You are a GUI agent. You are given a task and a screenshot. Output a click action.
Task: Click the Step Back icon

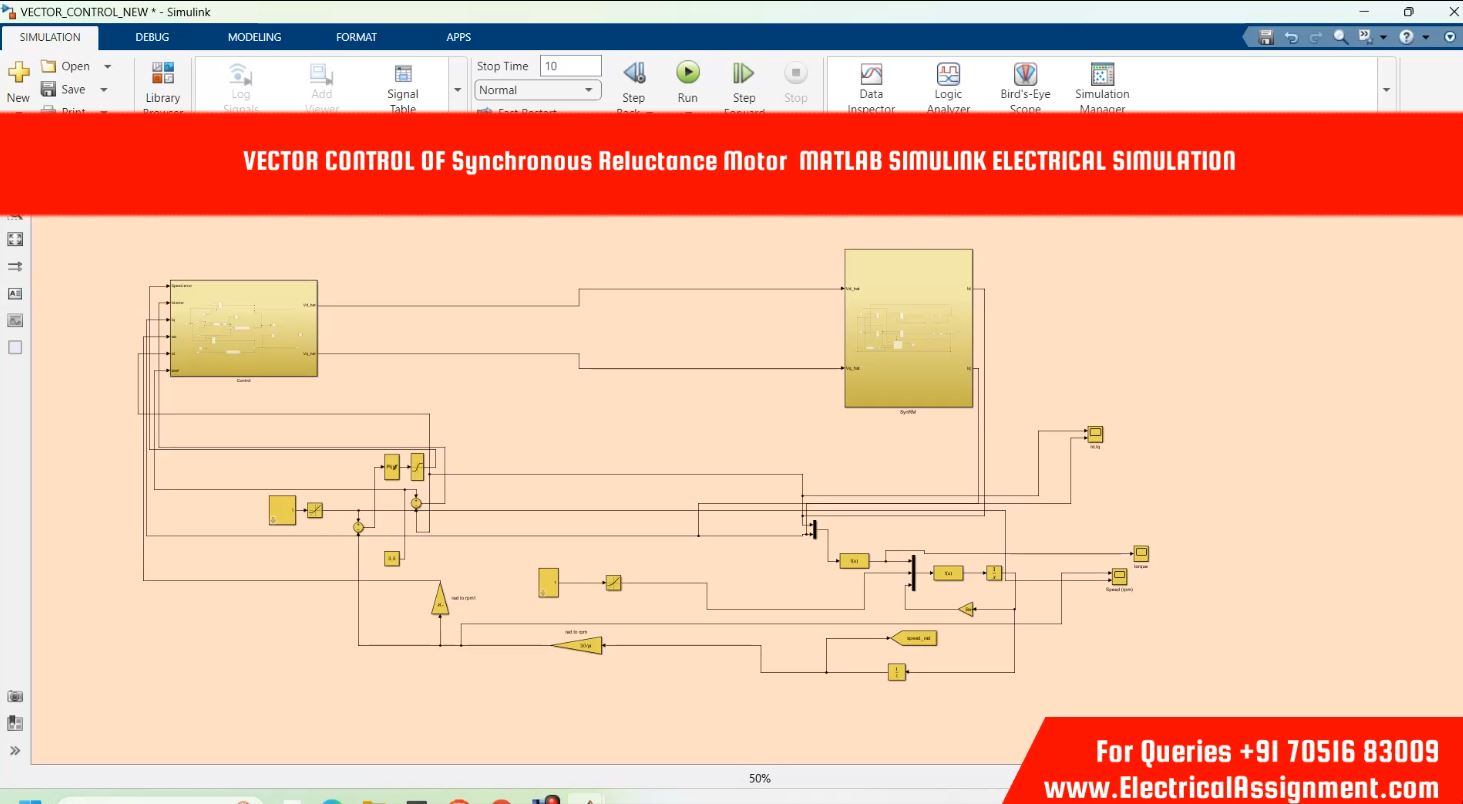[x=634, y=74]
